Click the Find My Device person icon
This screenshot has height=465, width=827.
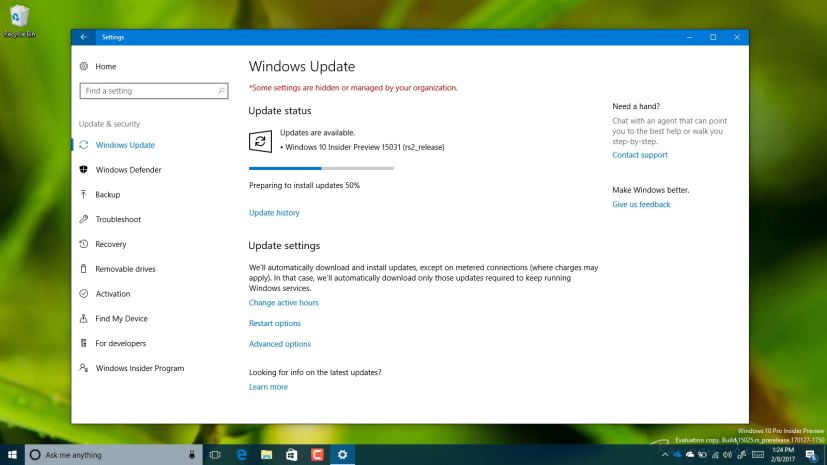pyautogui.click(x=83, y=318)
